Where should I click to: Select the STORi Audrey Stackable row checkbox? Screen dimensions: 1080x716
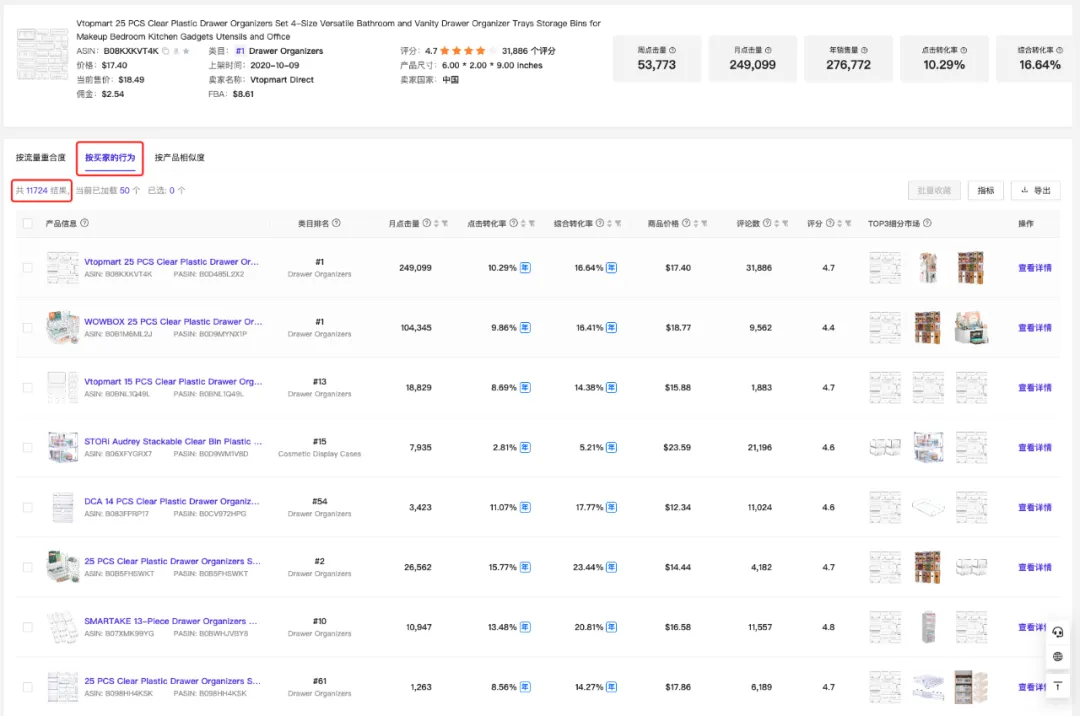[28, 448]
